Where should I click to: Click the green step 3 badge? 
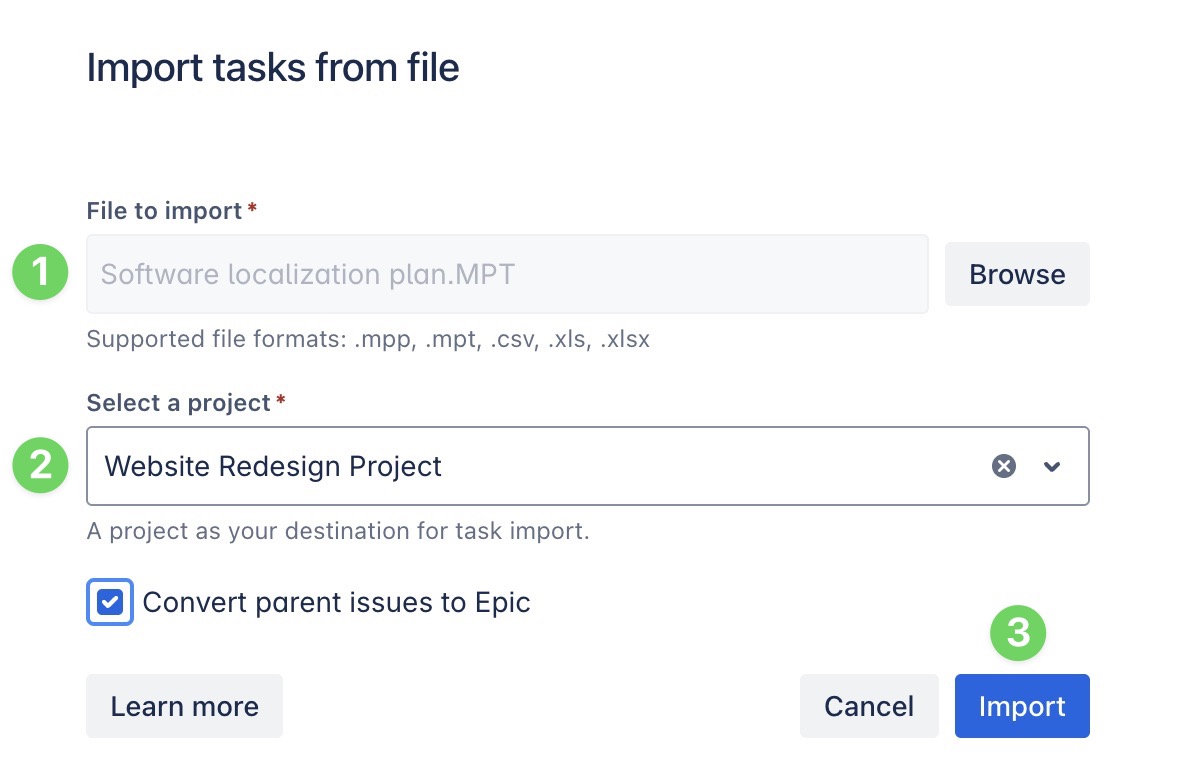(x=1017, y=633)
